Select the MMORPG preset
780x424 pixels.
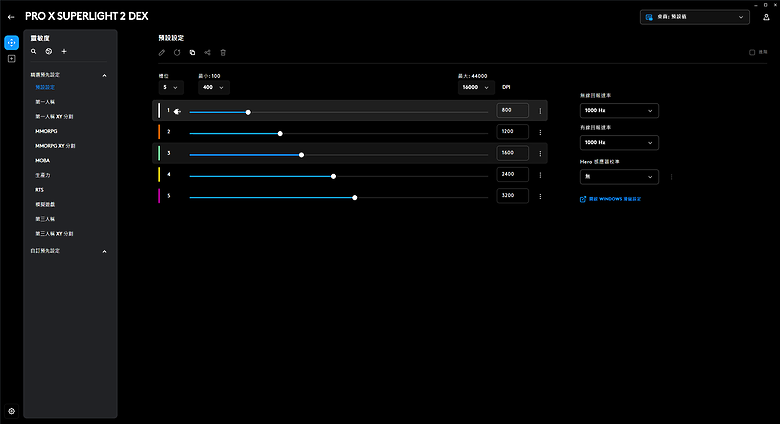[x=46, y=131]
